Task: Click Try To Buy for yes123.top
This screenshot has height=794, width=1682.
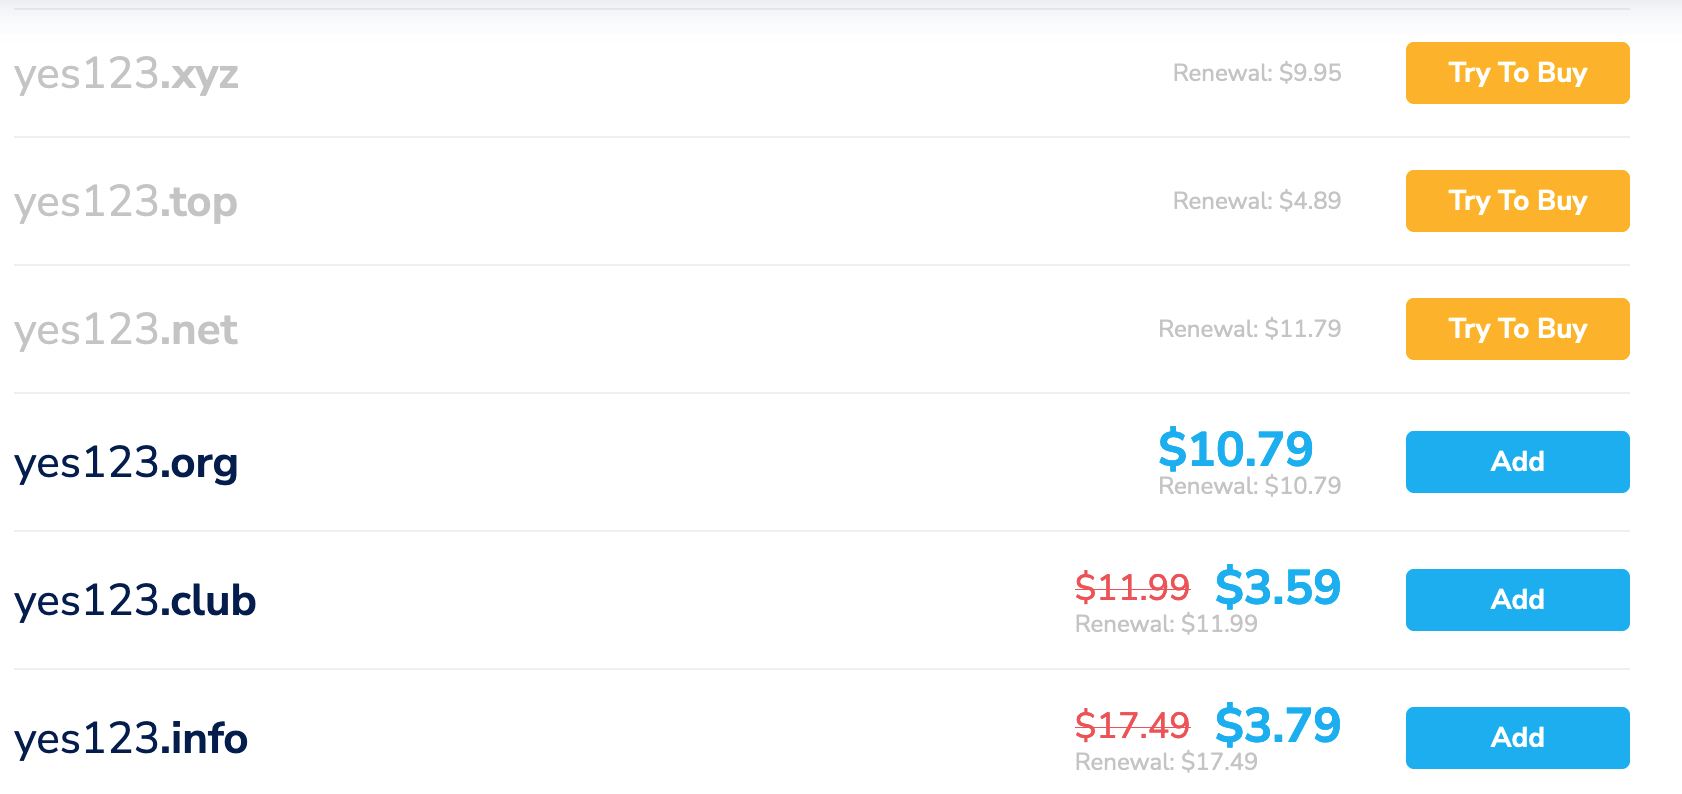Action: click(1517, 201)
